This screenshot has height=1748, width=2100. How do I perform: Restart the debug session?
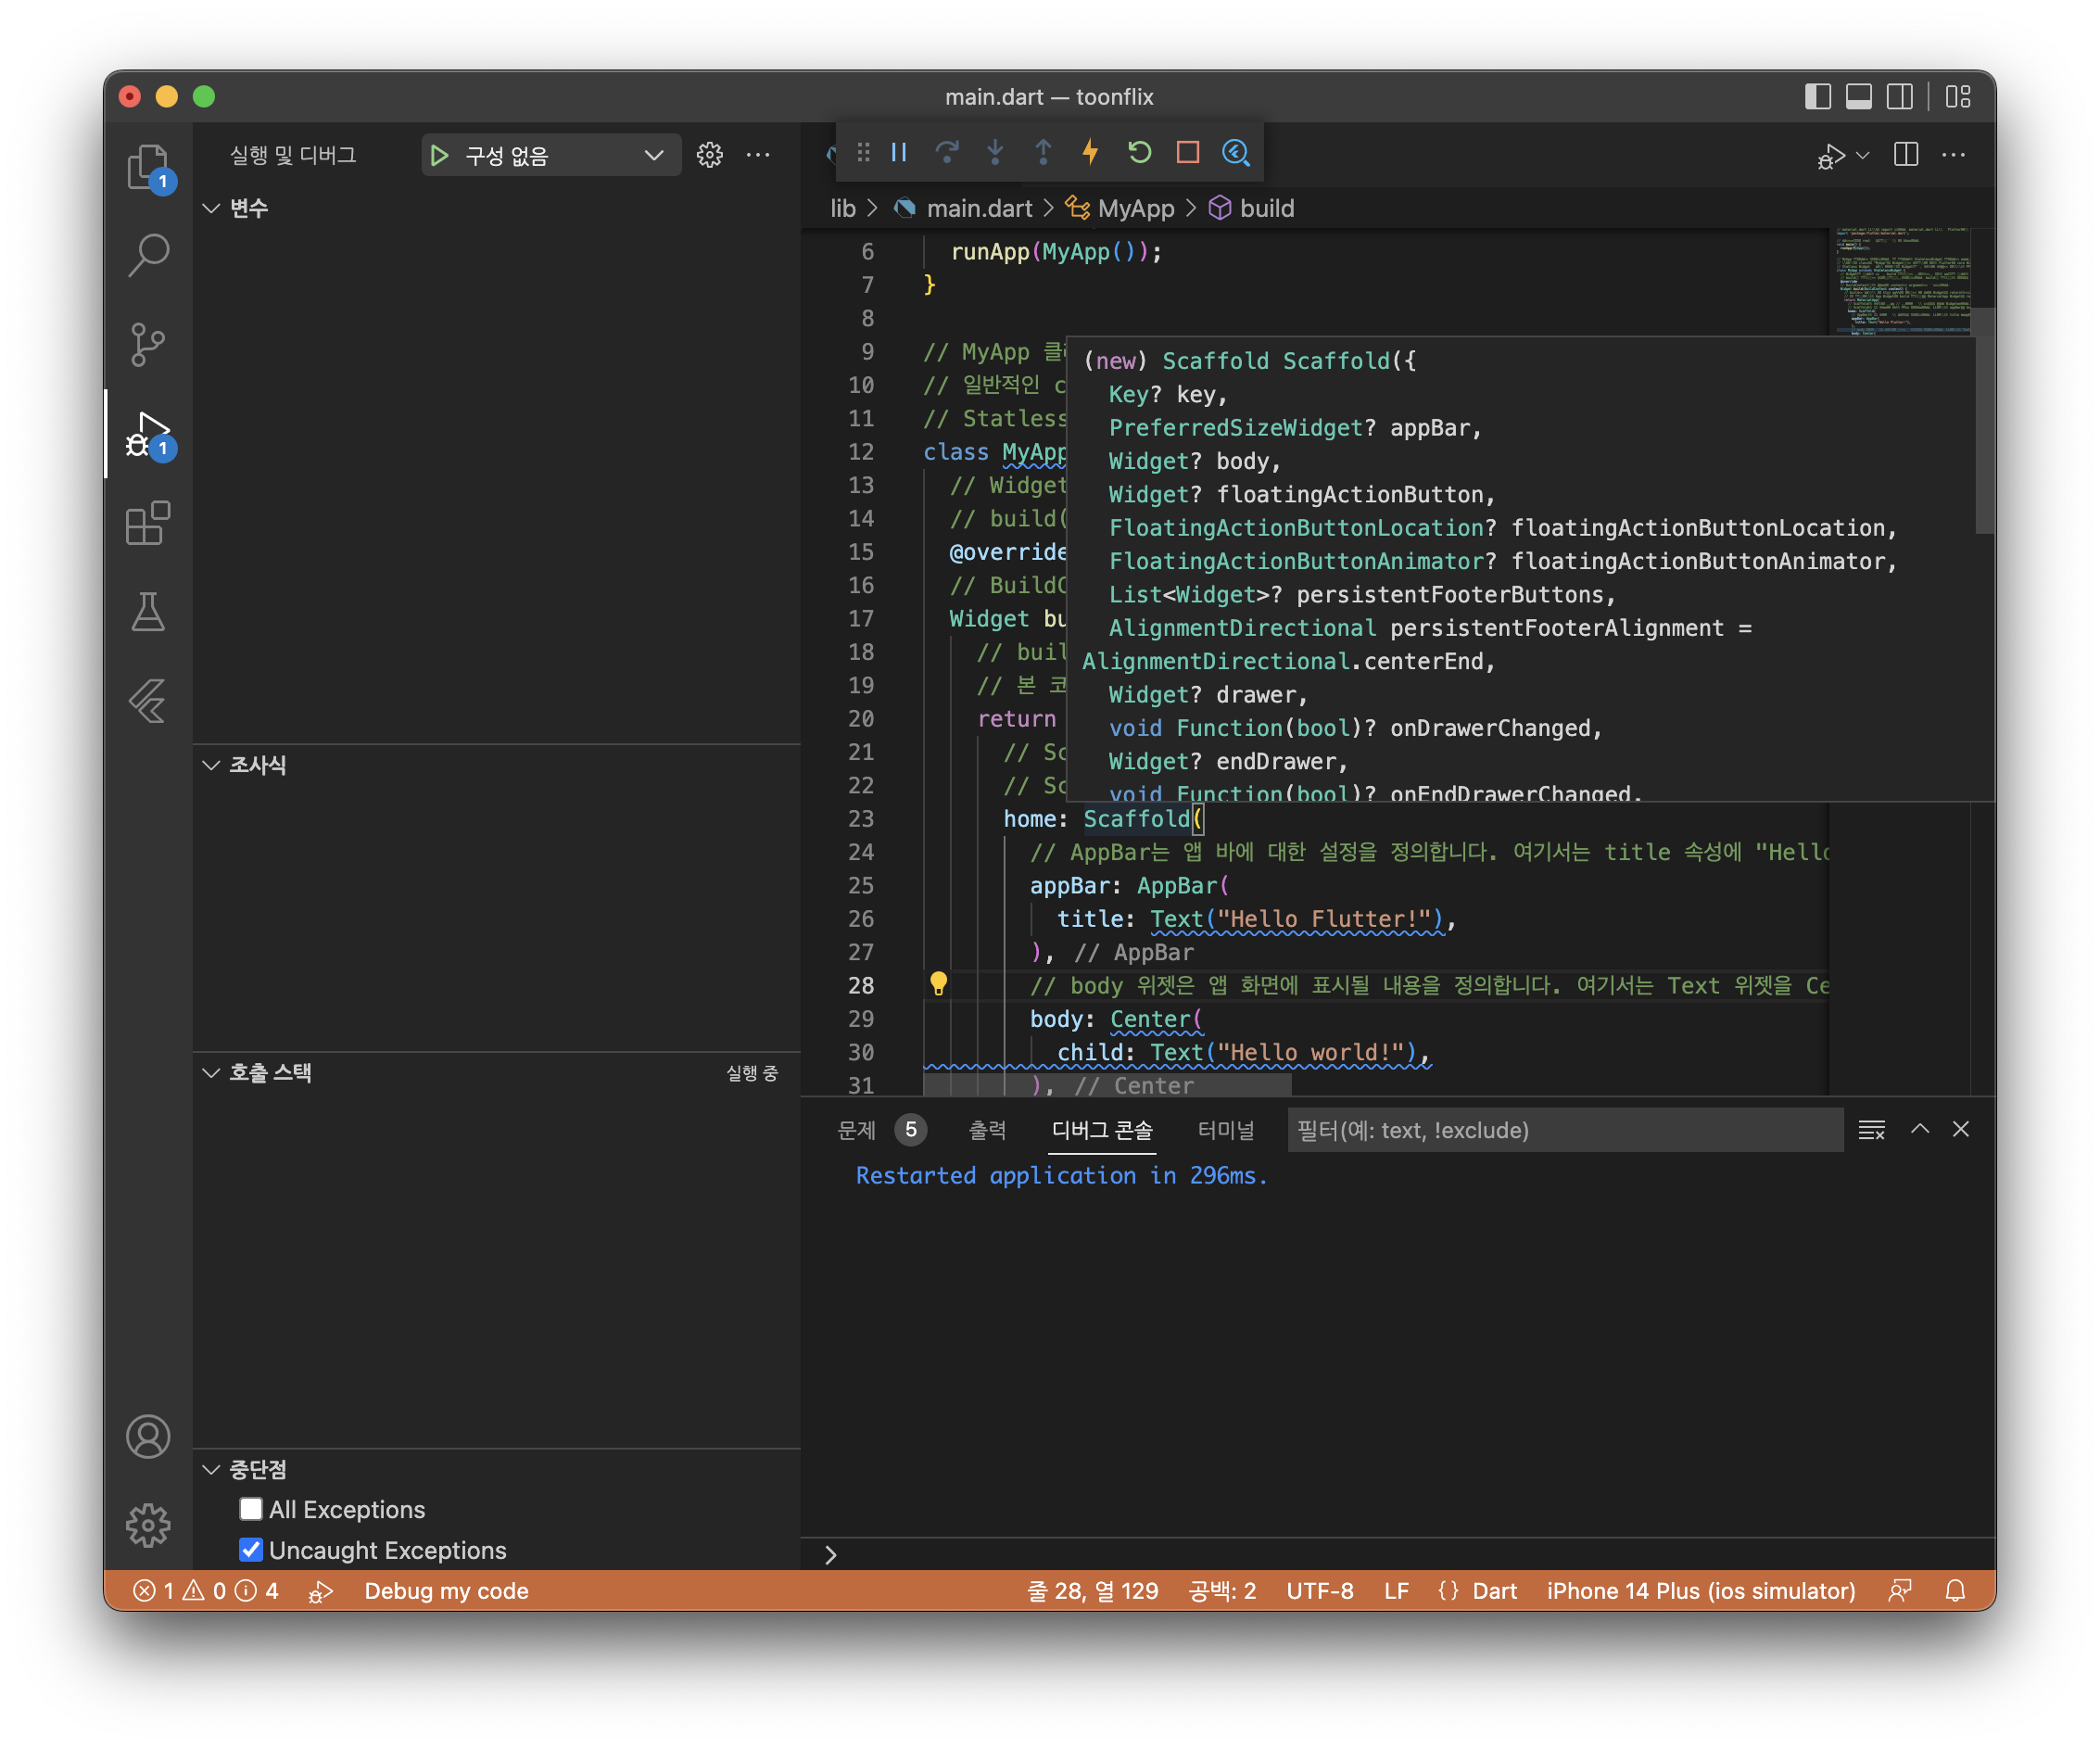[x=1139, y=152]
